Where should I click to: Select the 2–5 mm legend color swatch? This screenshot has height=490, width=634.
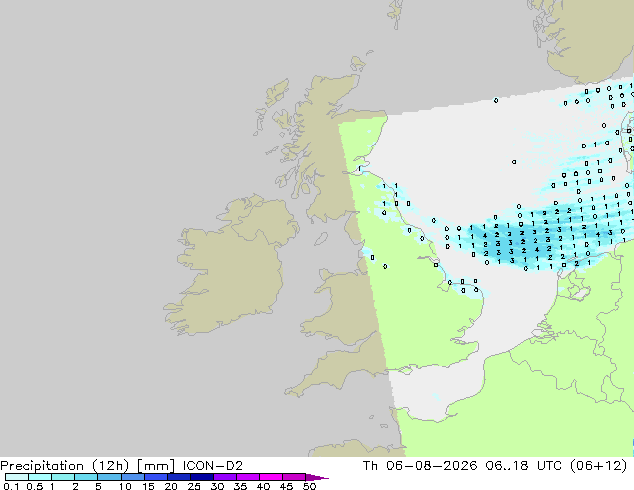[86, 477]
